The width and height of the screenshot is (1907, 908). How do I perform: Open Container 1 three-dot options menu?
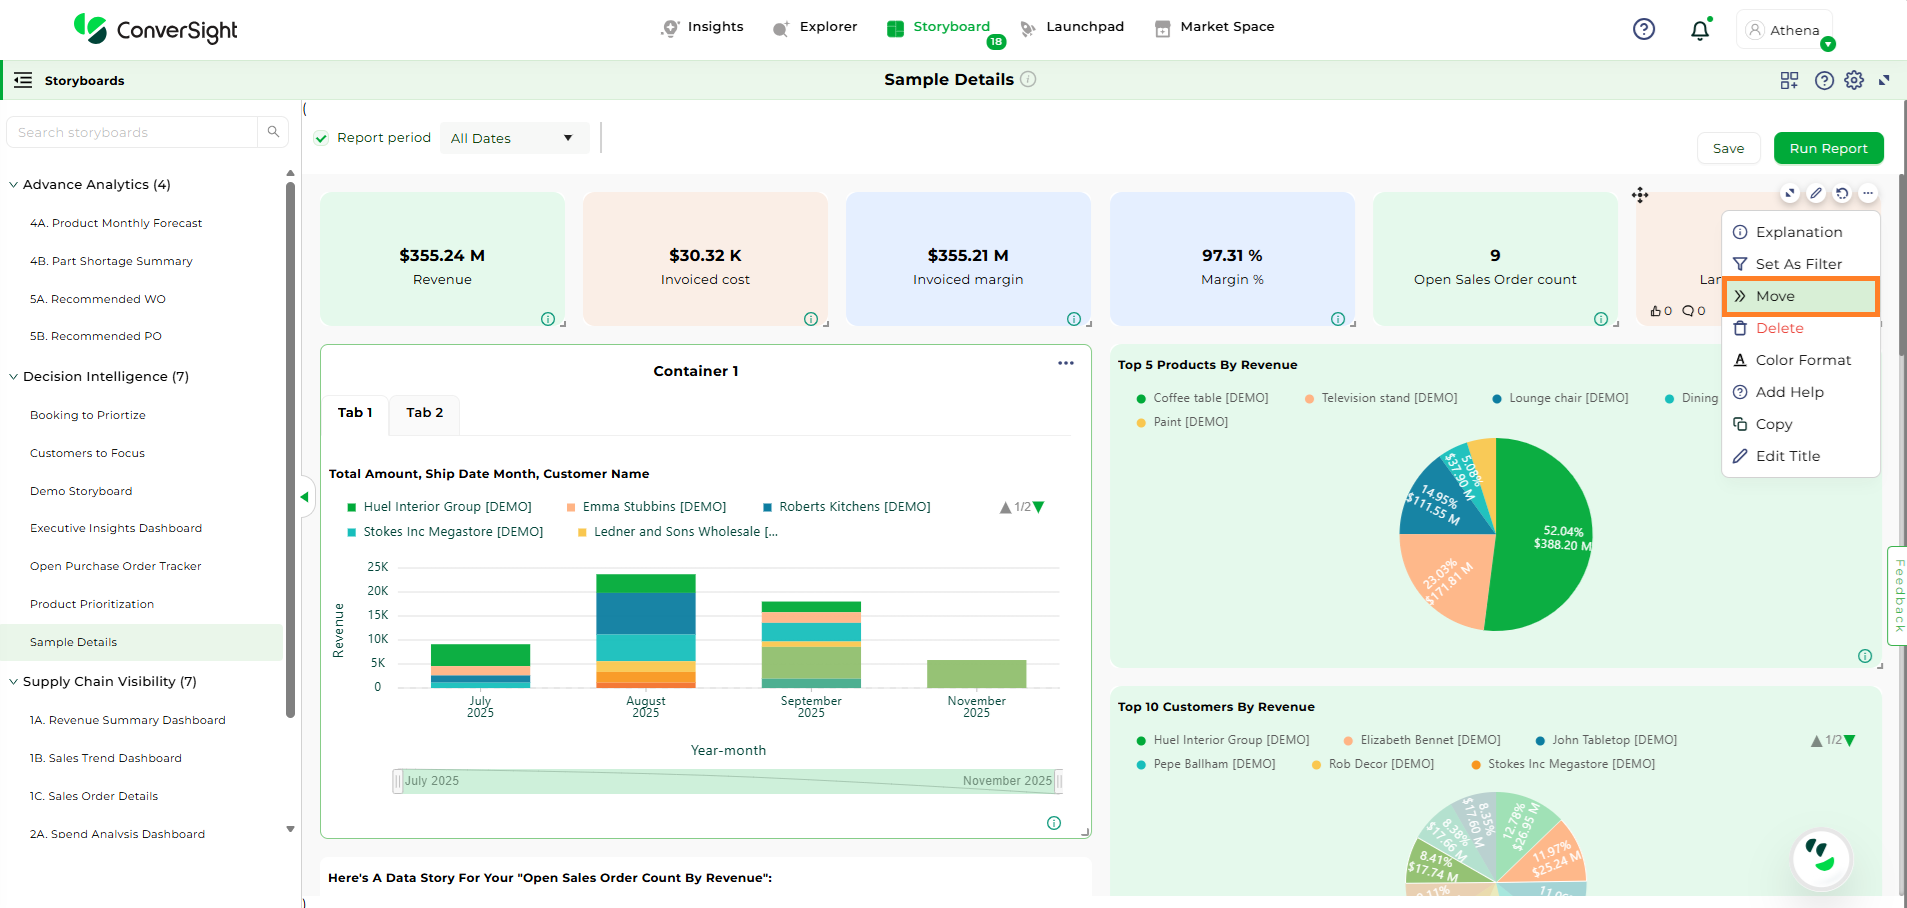pyautogui.click(x=1066, y=363)
